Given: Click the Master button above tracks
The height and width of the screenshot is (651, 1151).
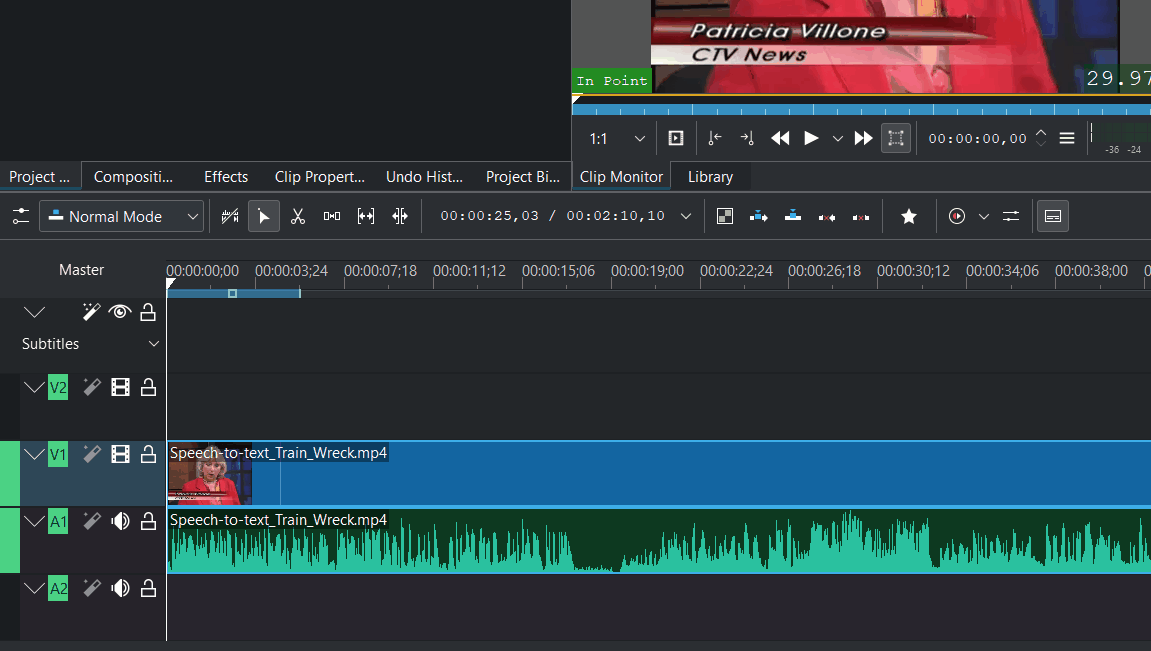Looking at the screenshot, I should click(x=81, y=270).
